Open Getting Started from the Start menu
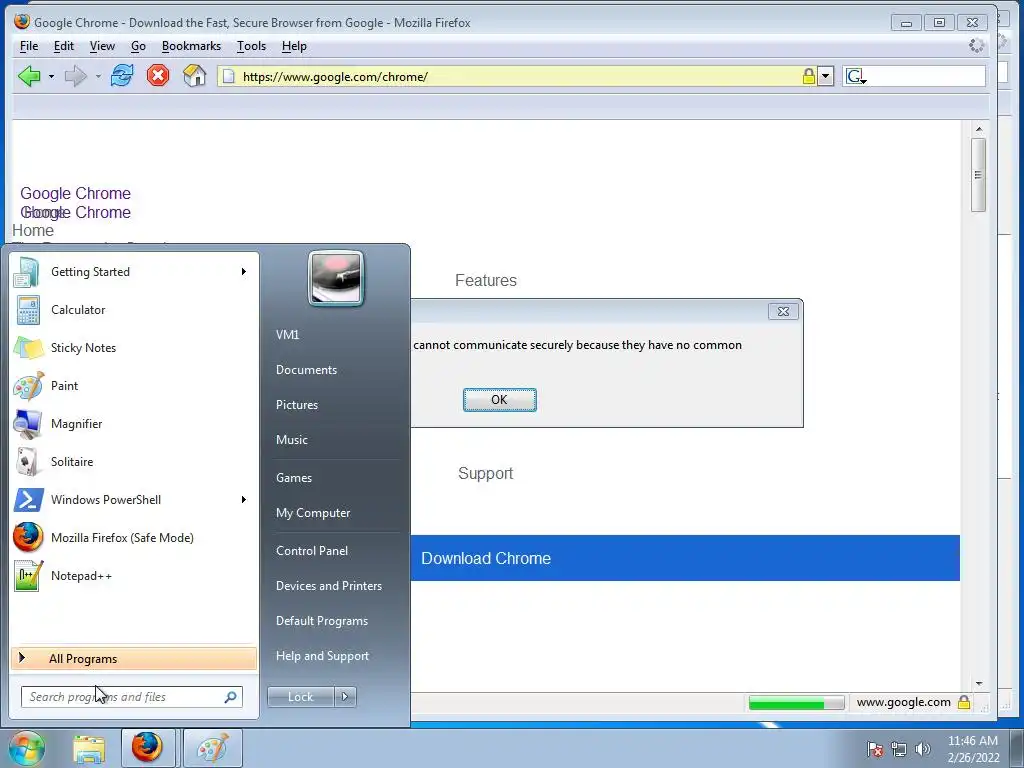Viewport: 1024px width, 768px height. coord(134,272)
